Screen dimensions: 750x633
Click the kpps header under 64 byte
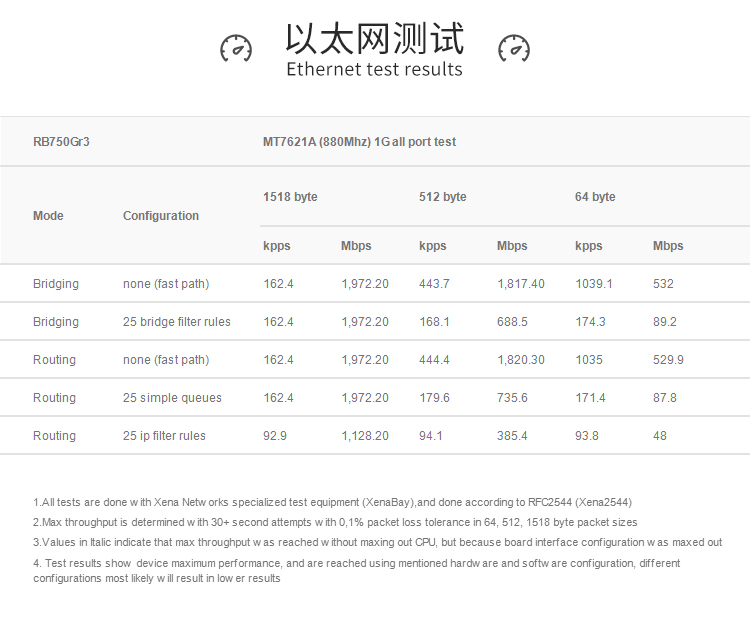(588, 246)
